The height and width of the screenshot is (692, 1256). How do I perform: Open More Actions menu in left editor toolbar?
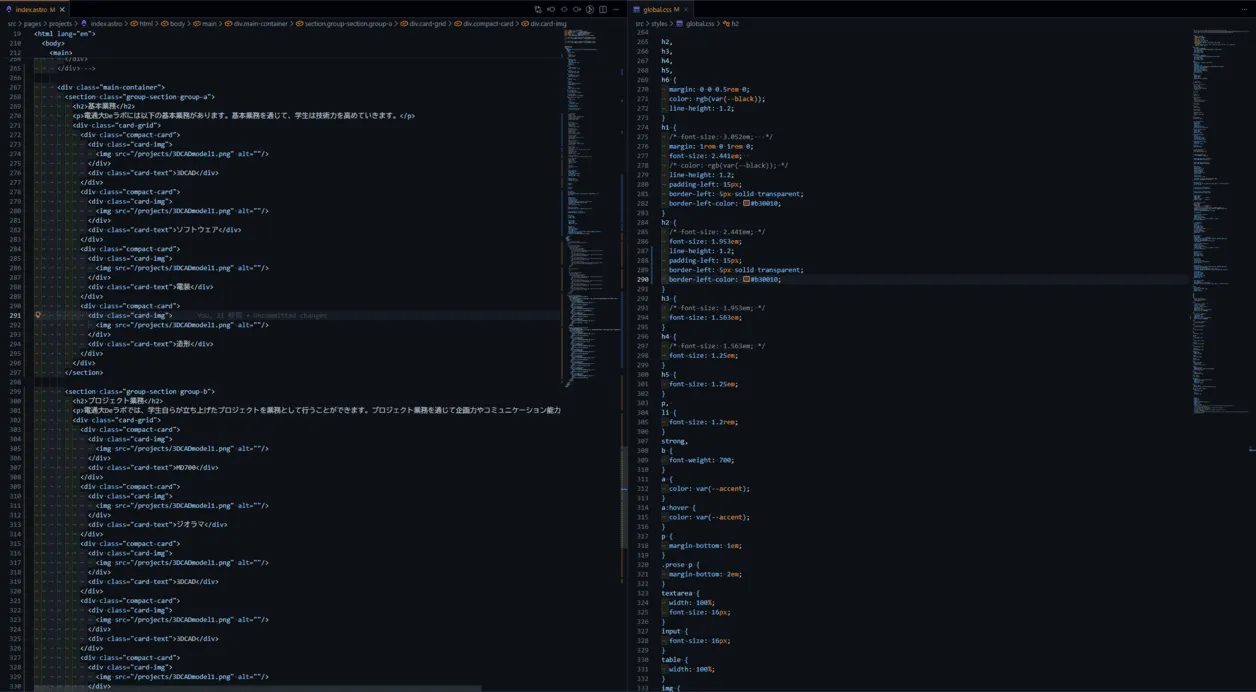(x=616, y=9)
